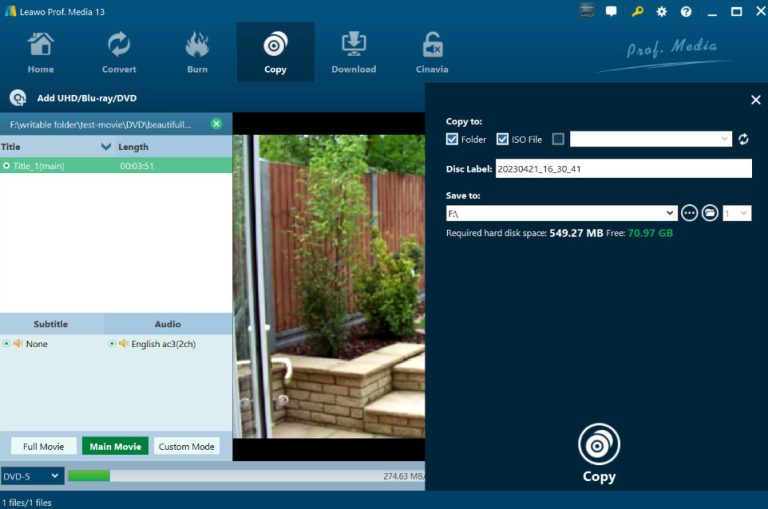Start copying with the big Copy button

tap(599, 454)
